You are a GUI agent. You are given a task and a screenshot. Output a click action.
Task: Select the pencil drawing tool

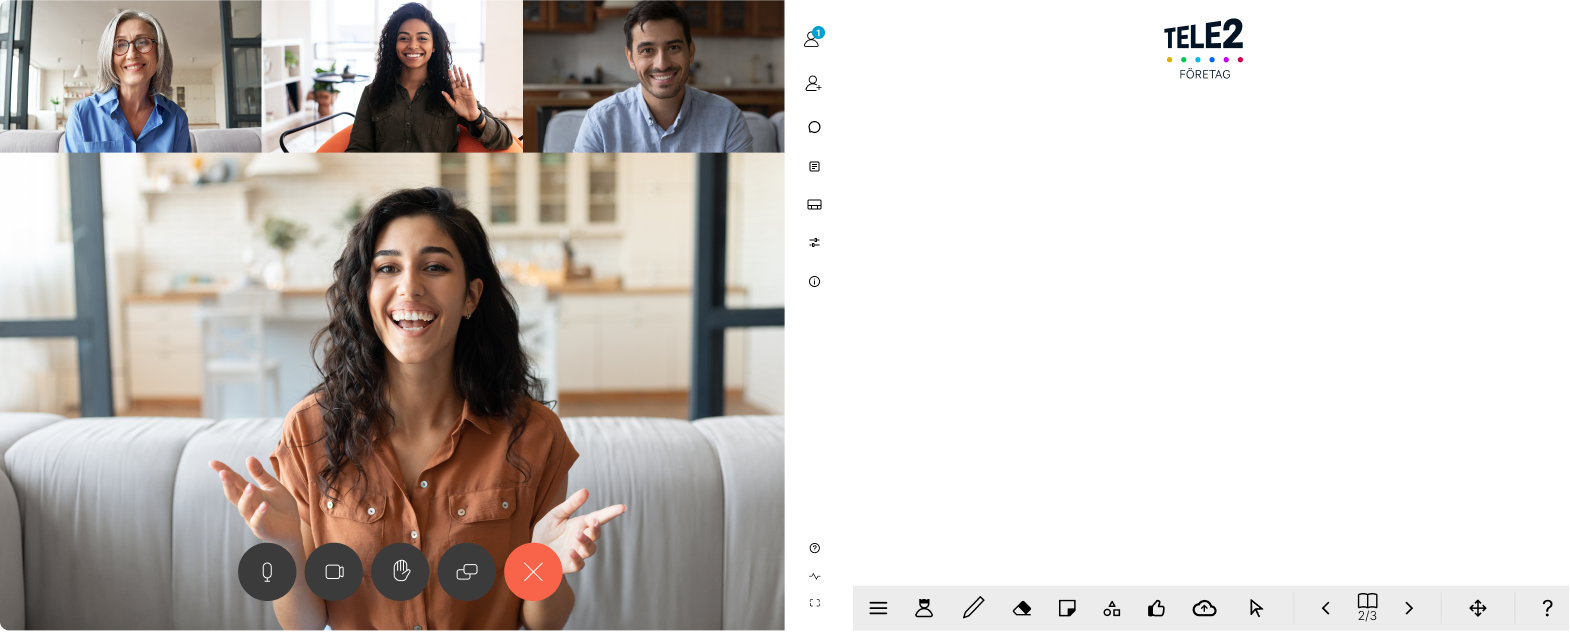click(973, 608)
